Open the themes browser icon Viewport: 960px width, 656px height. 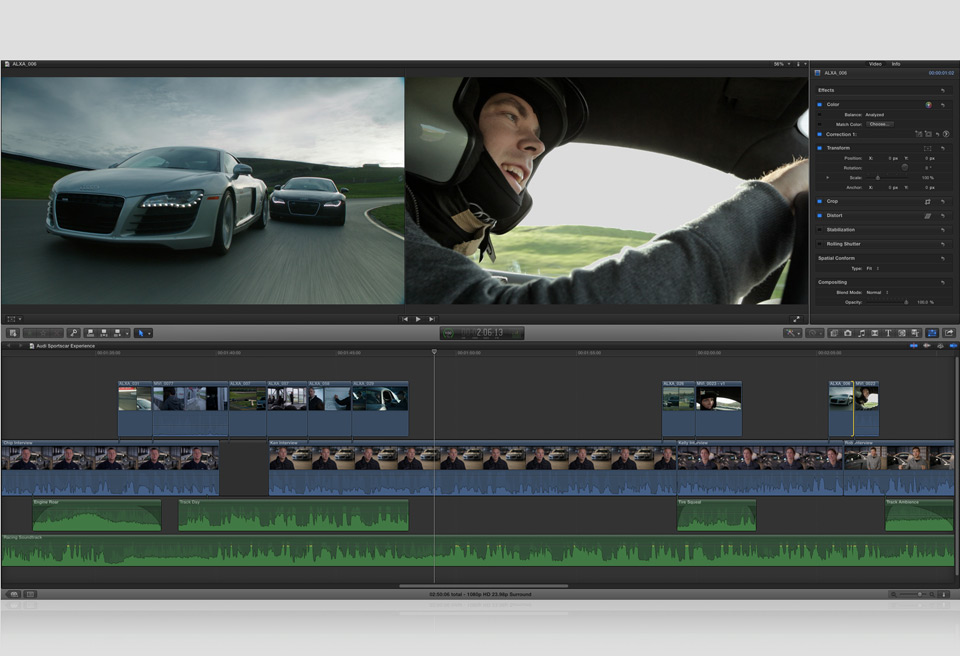[915, 333]
